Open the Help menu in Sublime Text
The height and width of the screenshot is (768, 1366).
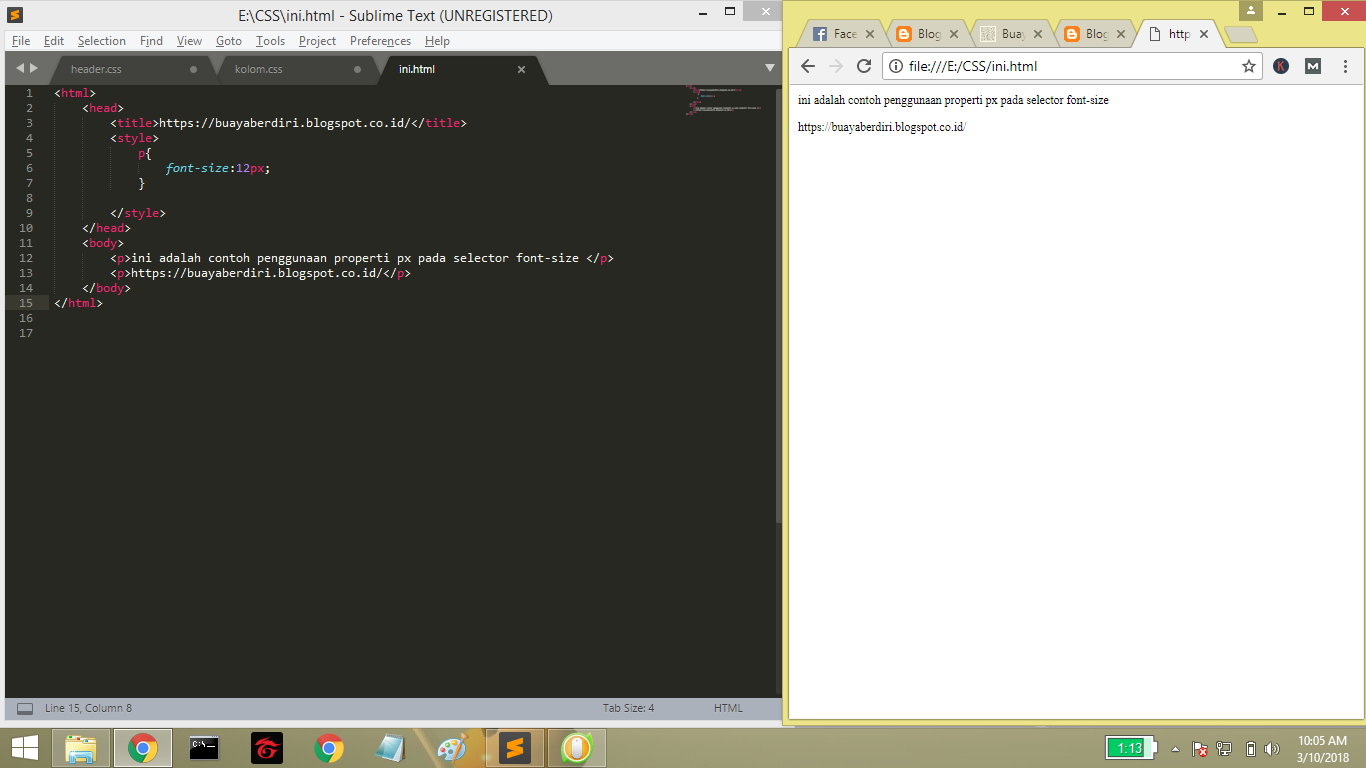(437, 41)
